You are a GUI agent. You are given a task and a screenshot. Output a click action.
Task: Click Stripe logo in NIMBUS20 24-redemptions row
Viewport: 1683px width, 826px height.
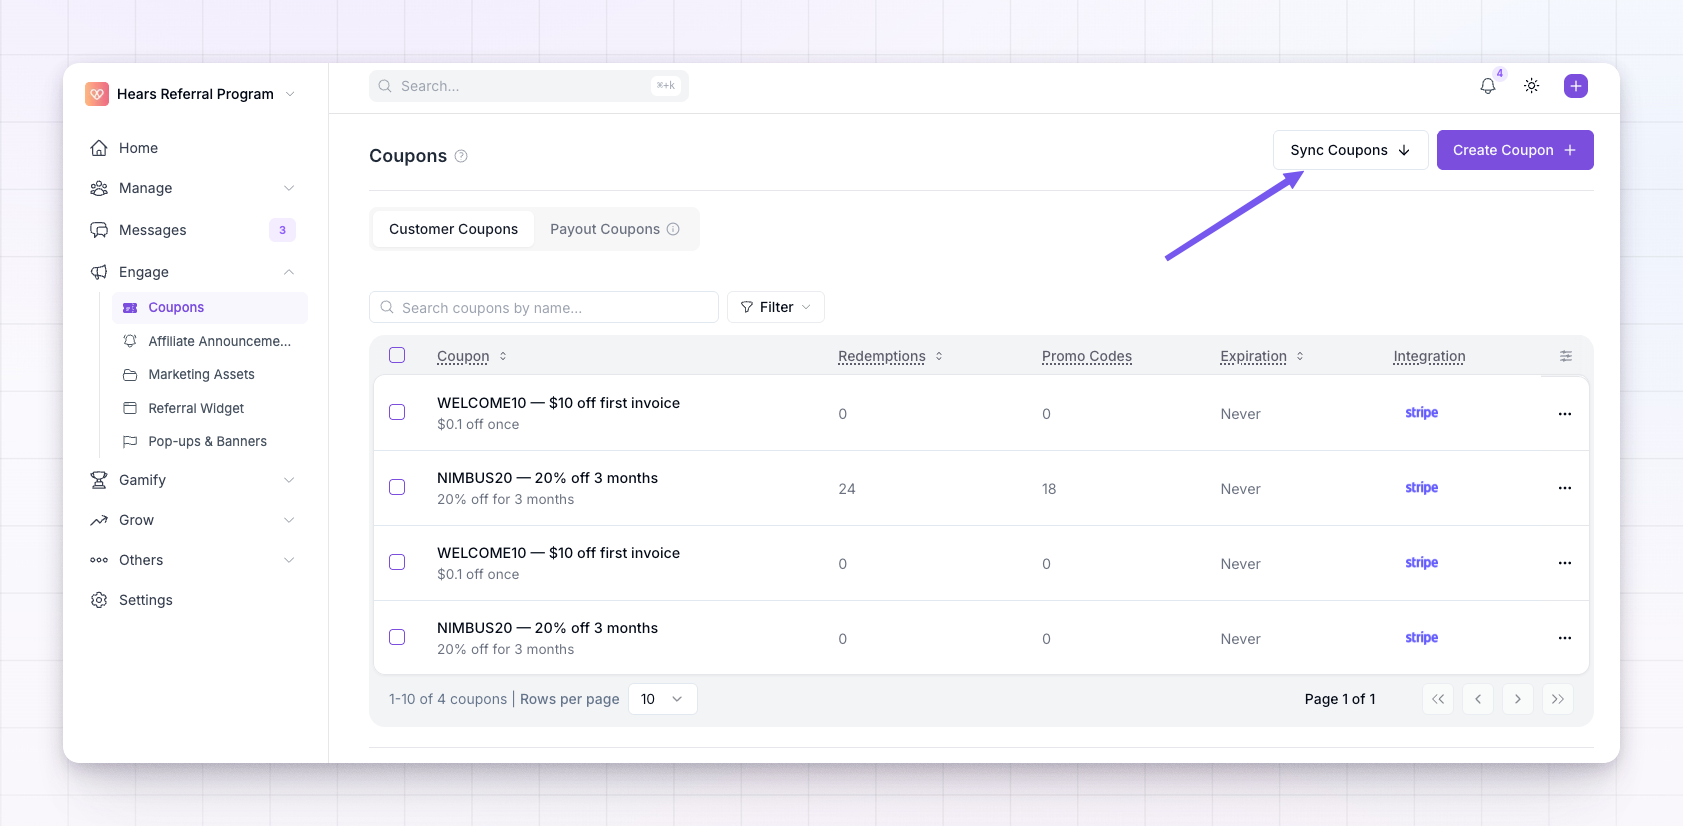coord(1421,488)
